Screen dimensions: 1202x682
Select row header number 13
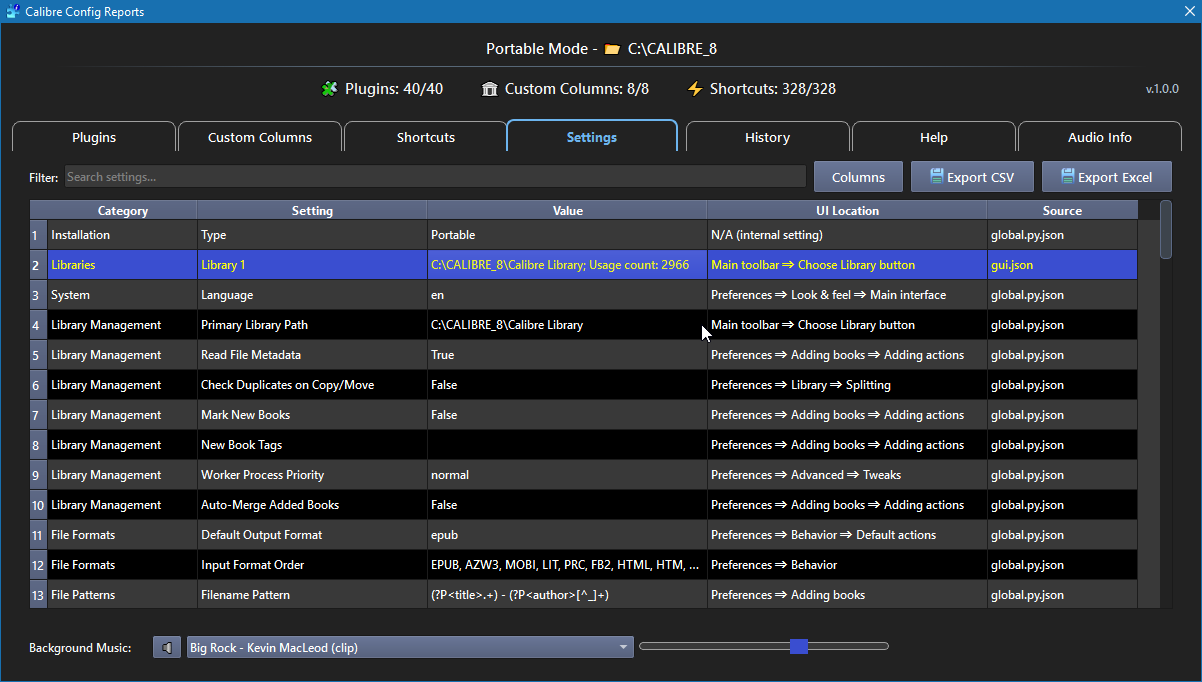click(38, 595)
